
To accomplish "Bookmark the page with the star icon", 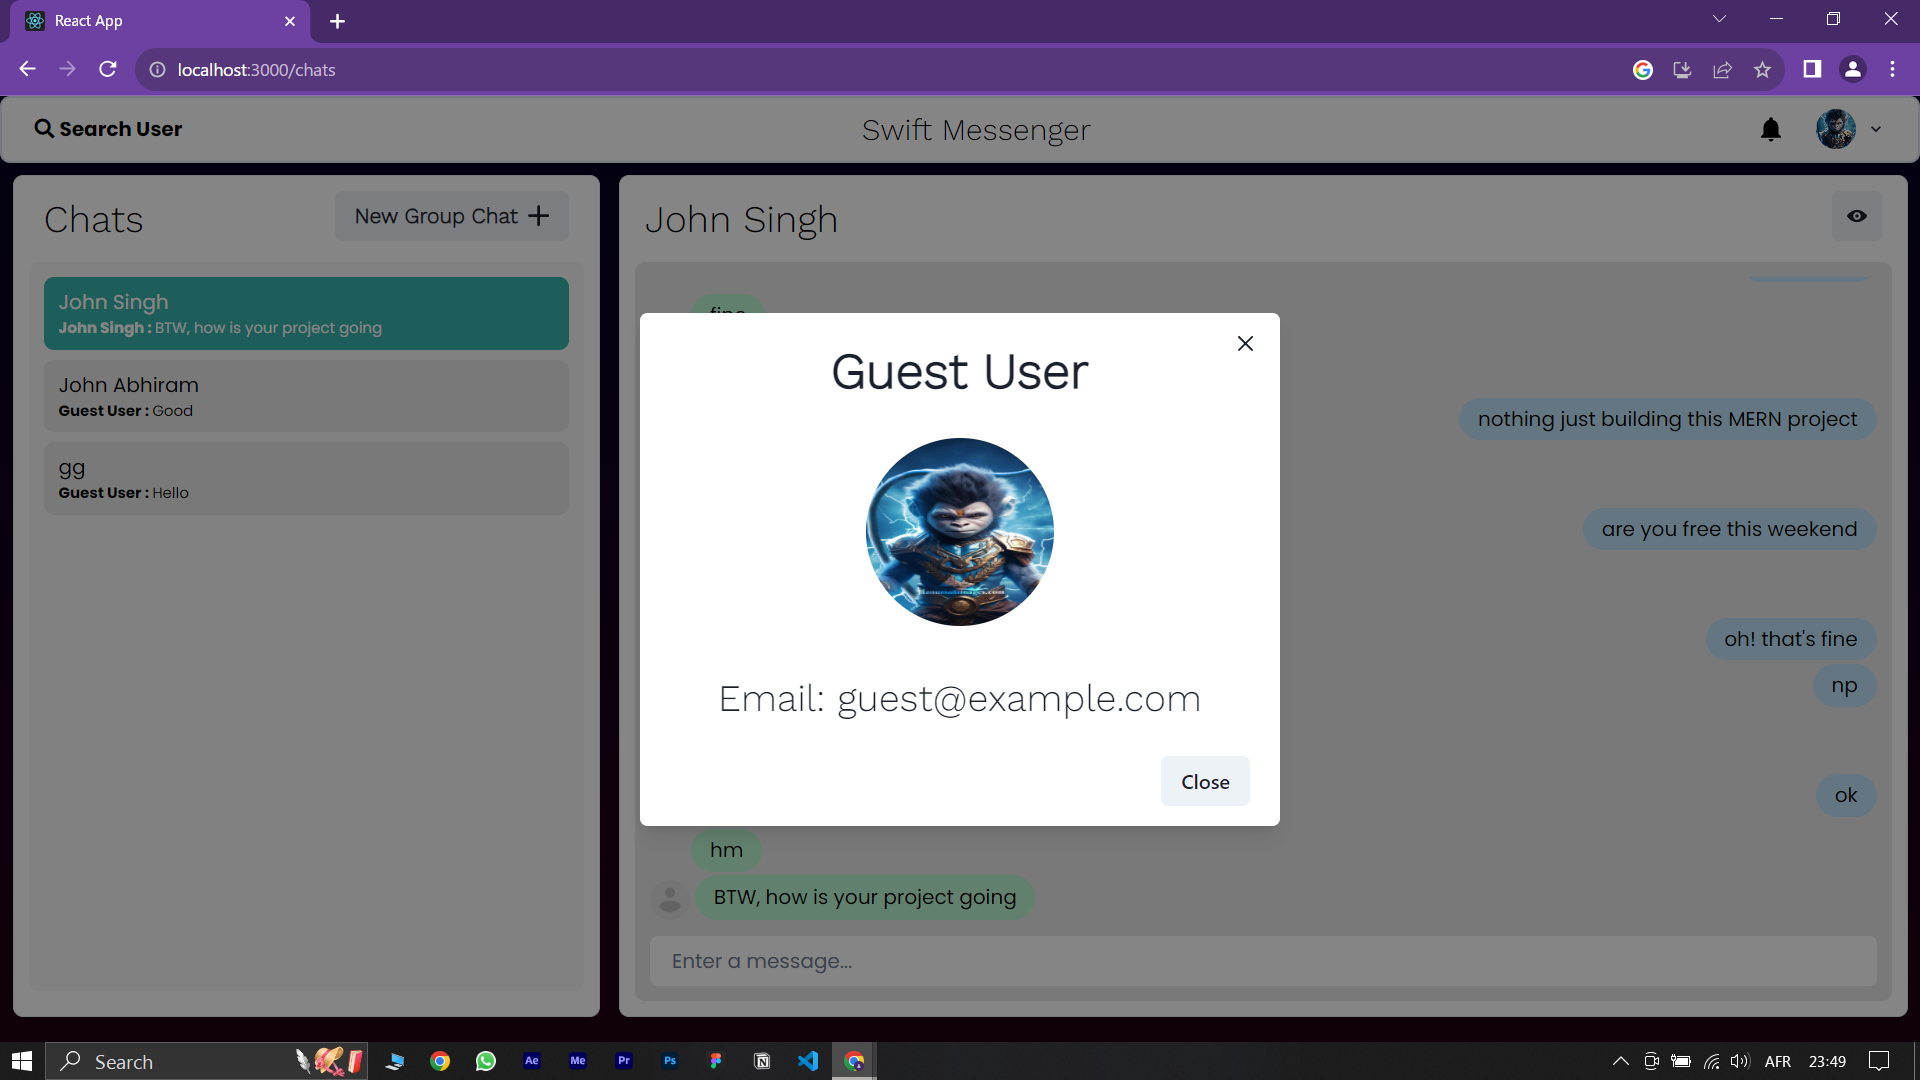I will click(x=1762, y=70).
